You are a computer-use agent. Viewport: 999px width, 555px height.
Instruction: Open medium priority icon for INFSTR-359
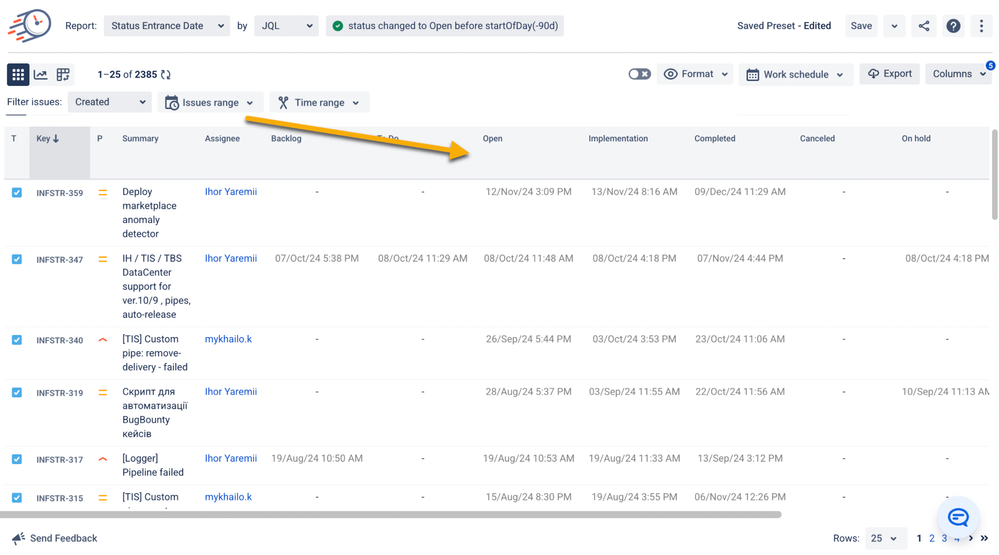point(103,192)
